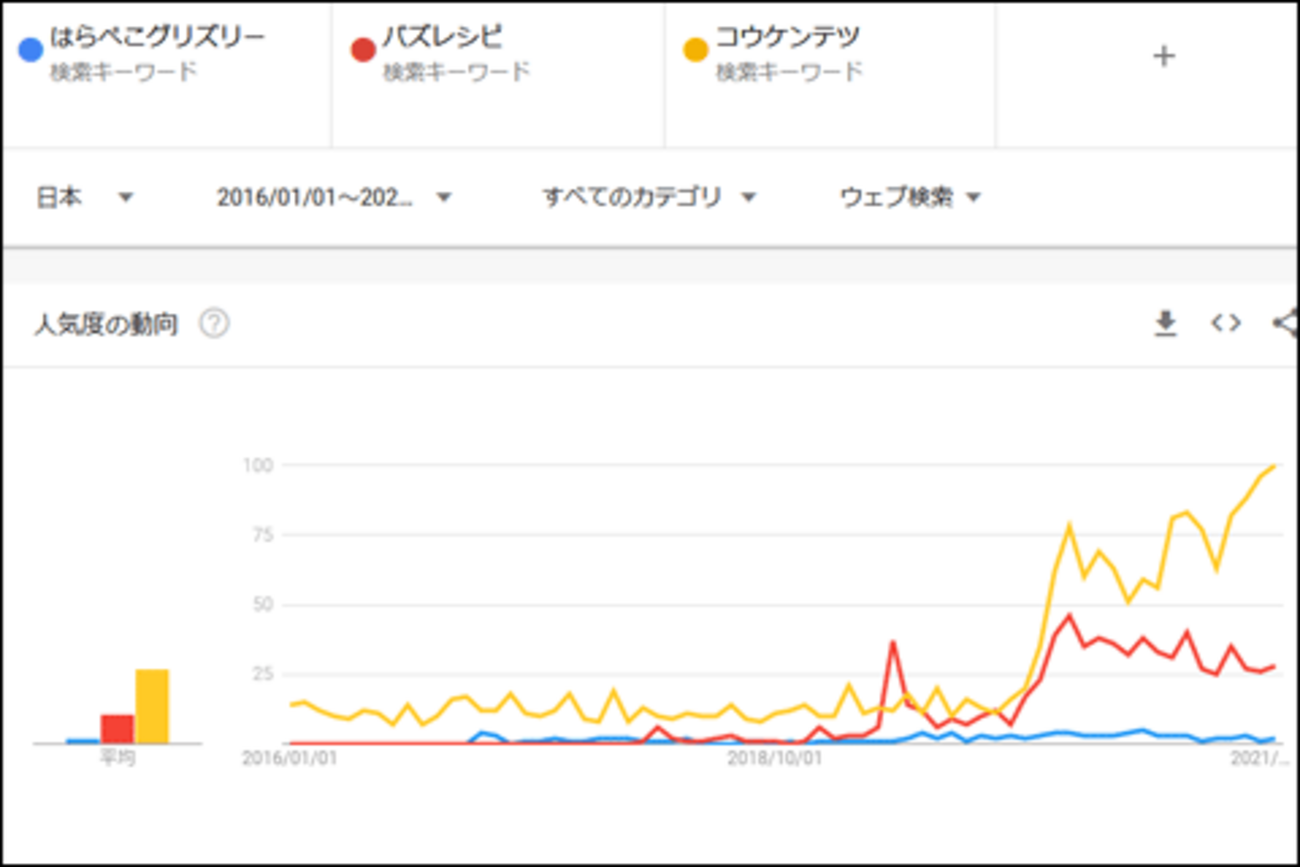The image size is (1300, 867).
Task: Open the すべてのカテゴリ category dropdown
Action: (x=648, y=197)
